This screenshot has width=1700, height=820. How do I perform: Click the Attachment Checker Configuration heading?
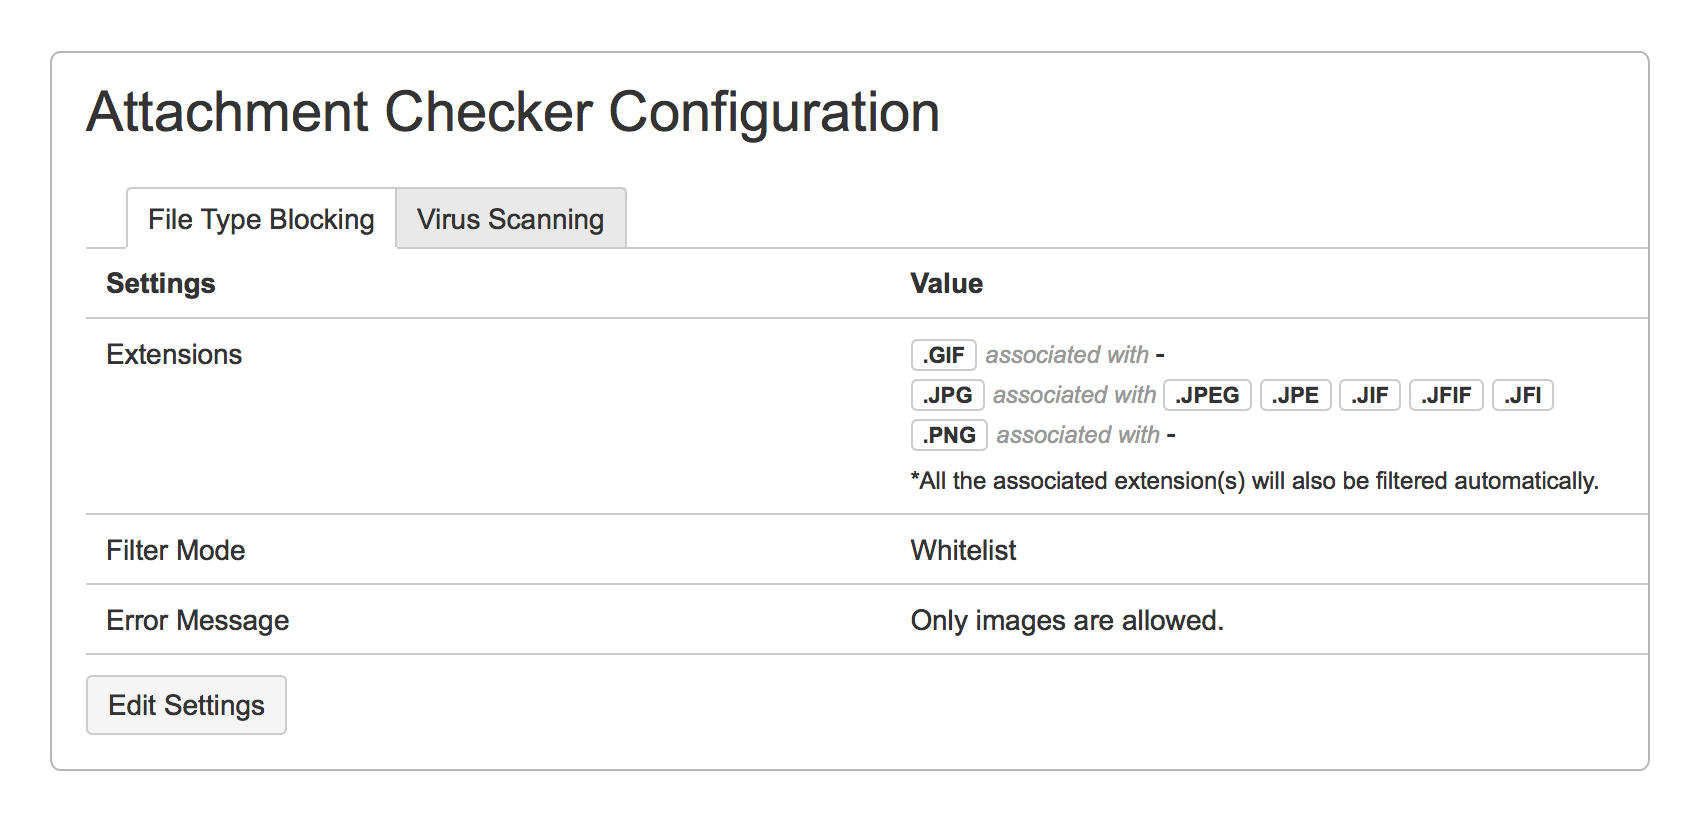(512, 110)
